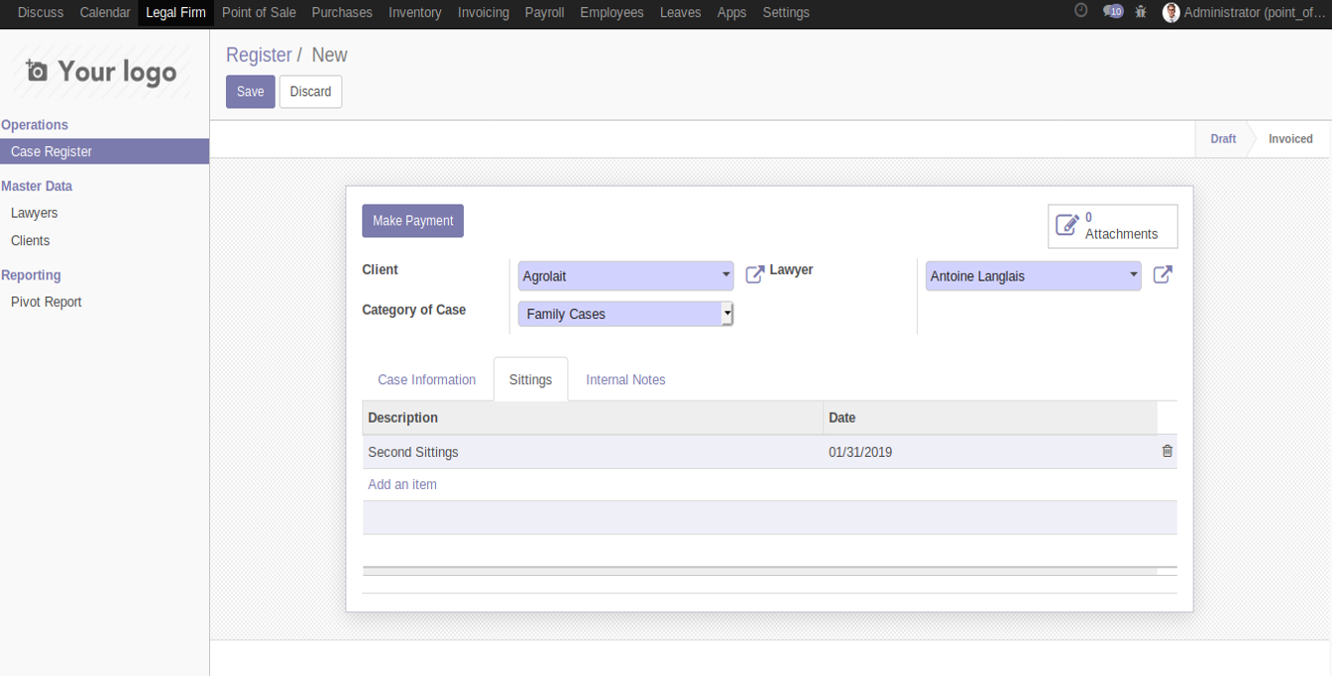Open the Category of Case dropdown
This screenshot has width=1332, height=676.
pos(626,314)
